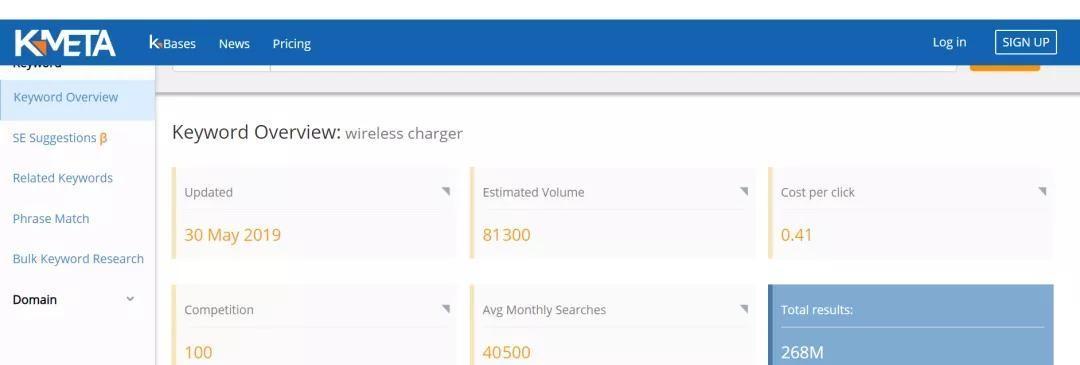
Task: Click the Total results blue card
Action: (911, 324)
